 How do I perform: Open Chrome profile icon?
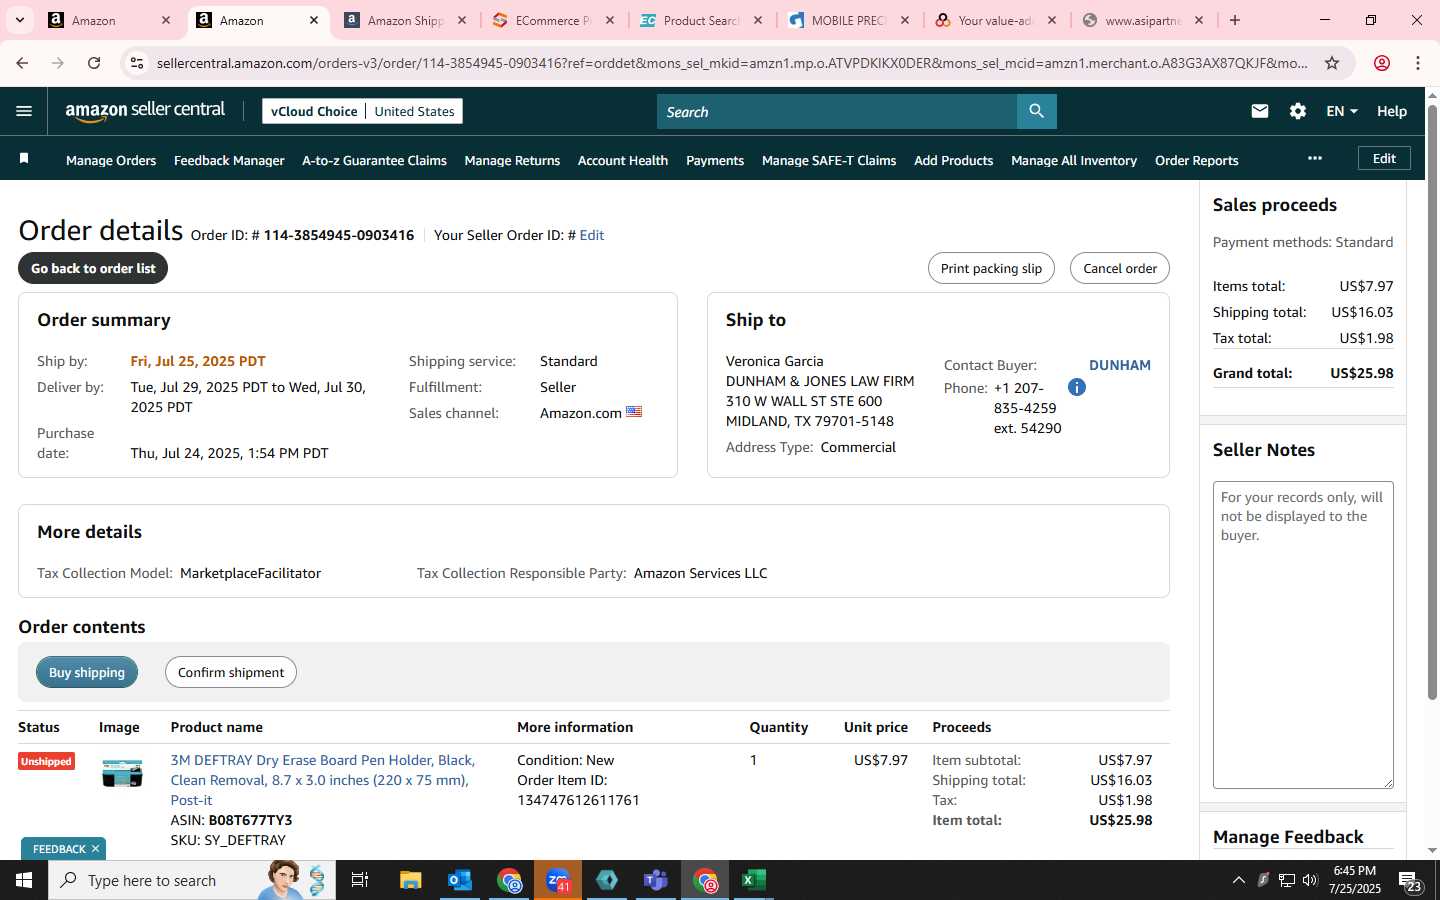(1381, 63)
